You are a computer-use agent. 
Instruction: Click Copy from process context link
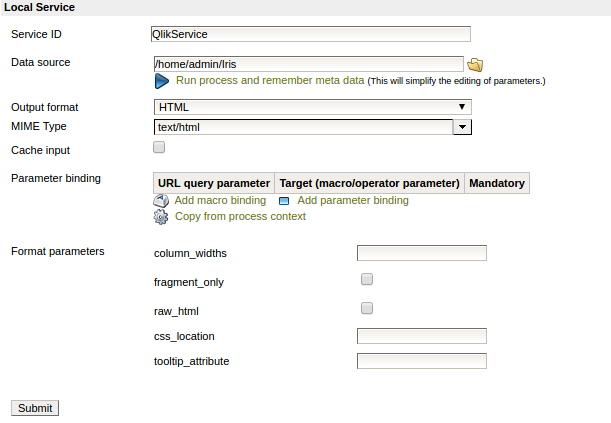240,216
